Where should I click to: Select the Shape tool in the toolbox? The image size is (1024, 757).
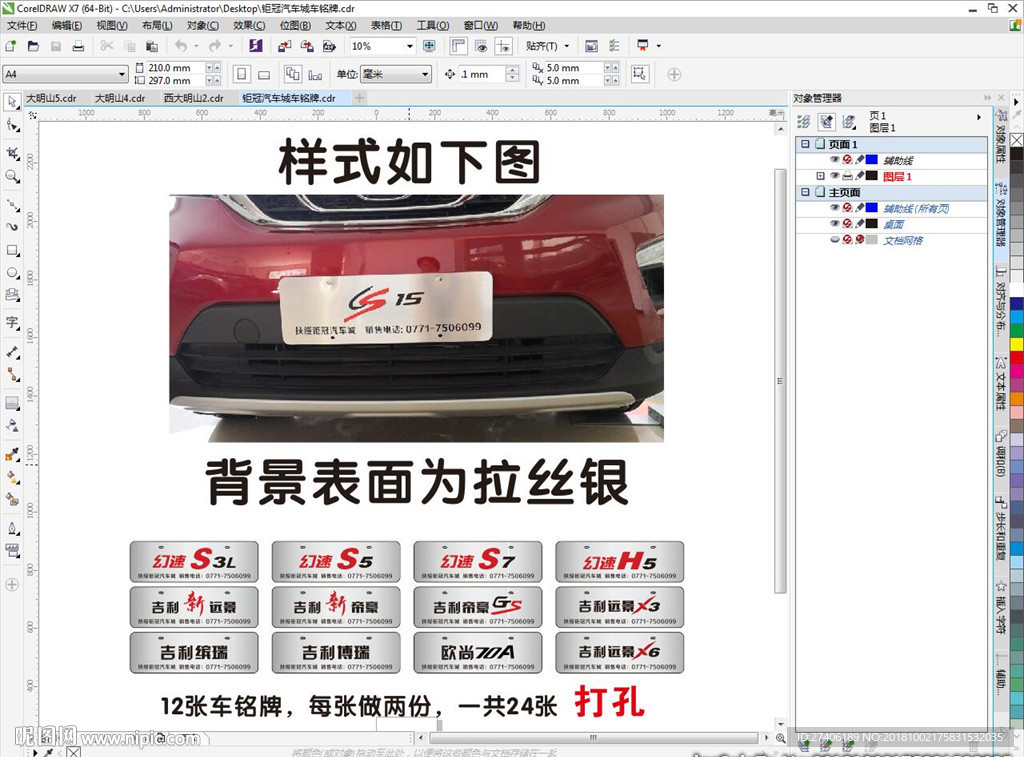tap(12, 125)
